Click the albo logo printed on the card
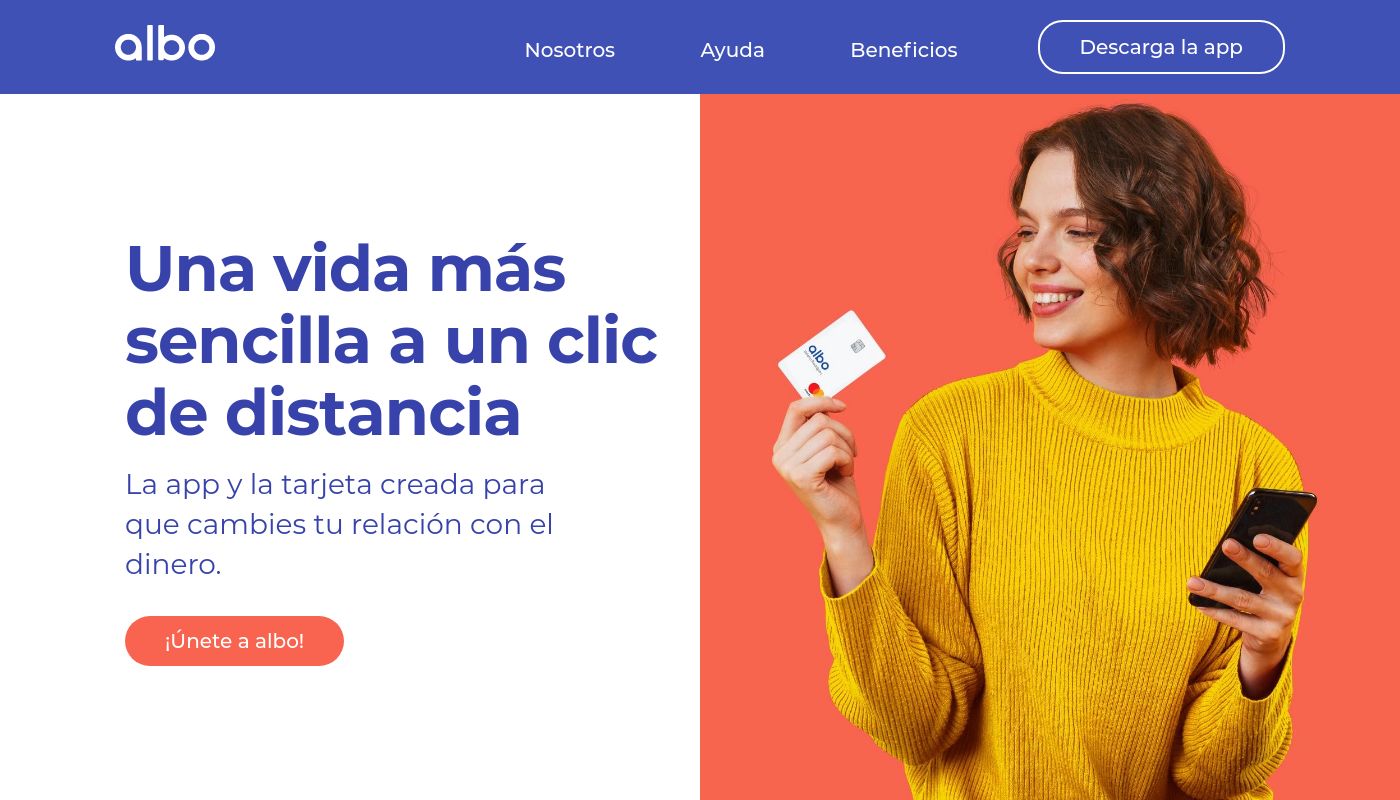Screen dimensions: 1400x800 [x=819, y=358]
